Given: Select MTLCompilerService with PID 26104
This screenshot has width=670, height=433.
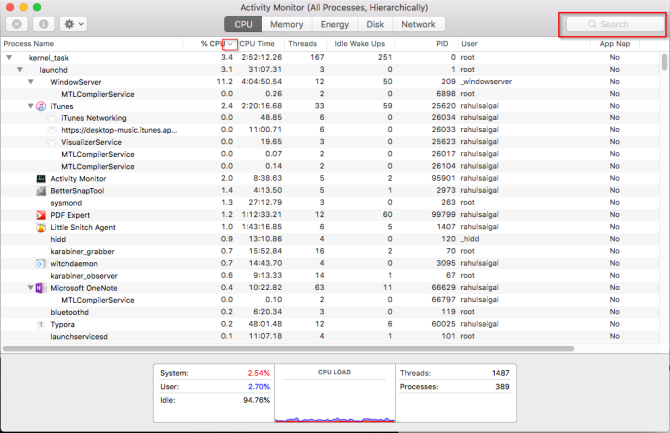Looking at the screenshot, I should (x=329, y=166).
